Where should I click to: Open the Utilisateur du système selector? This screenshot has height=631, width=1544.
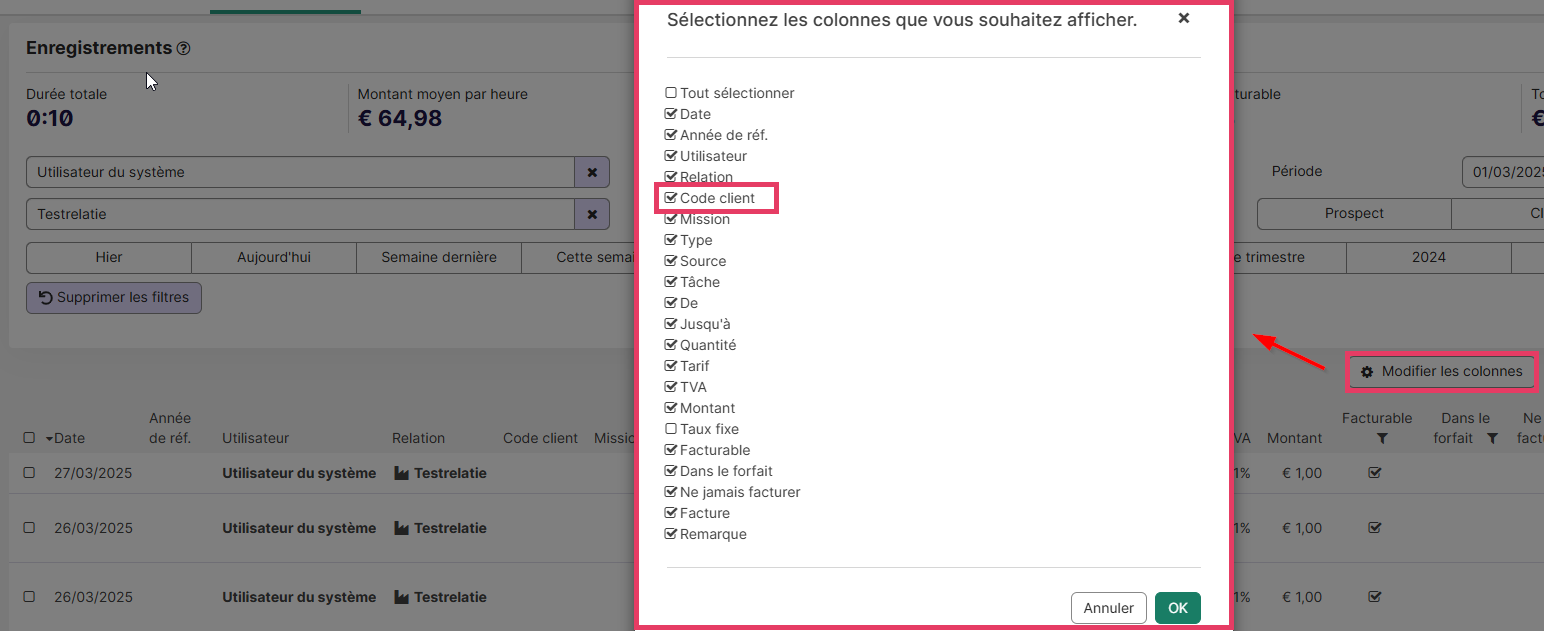pyautogui.click(x=300, y=172)
